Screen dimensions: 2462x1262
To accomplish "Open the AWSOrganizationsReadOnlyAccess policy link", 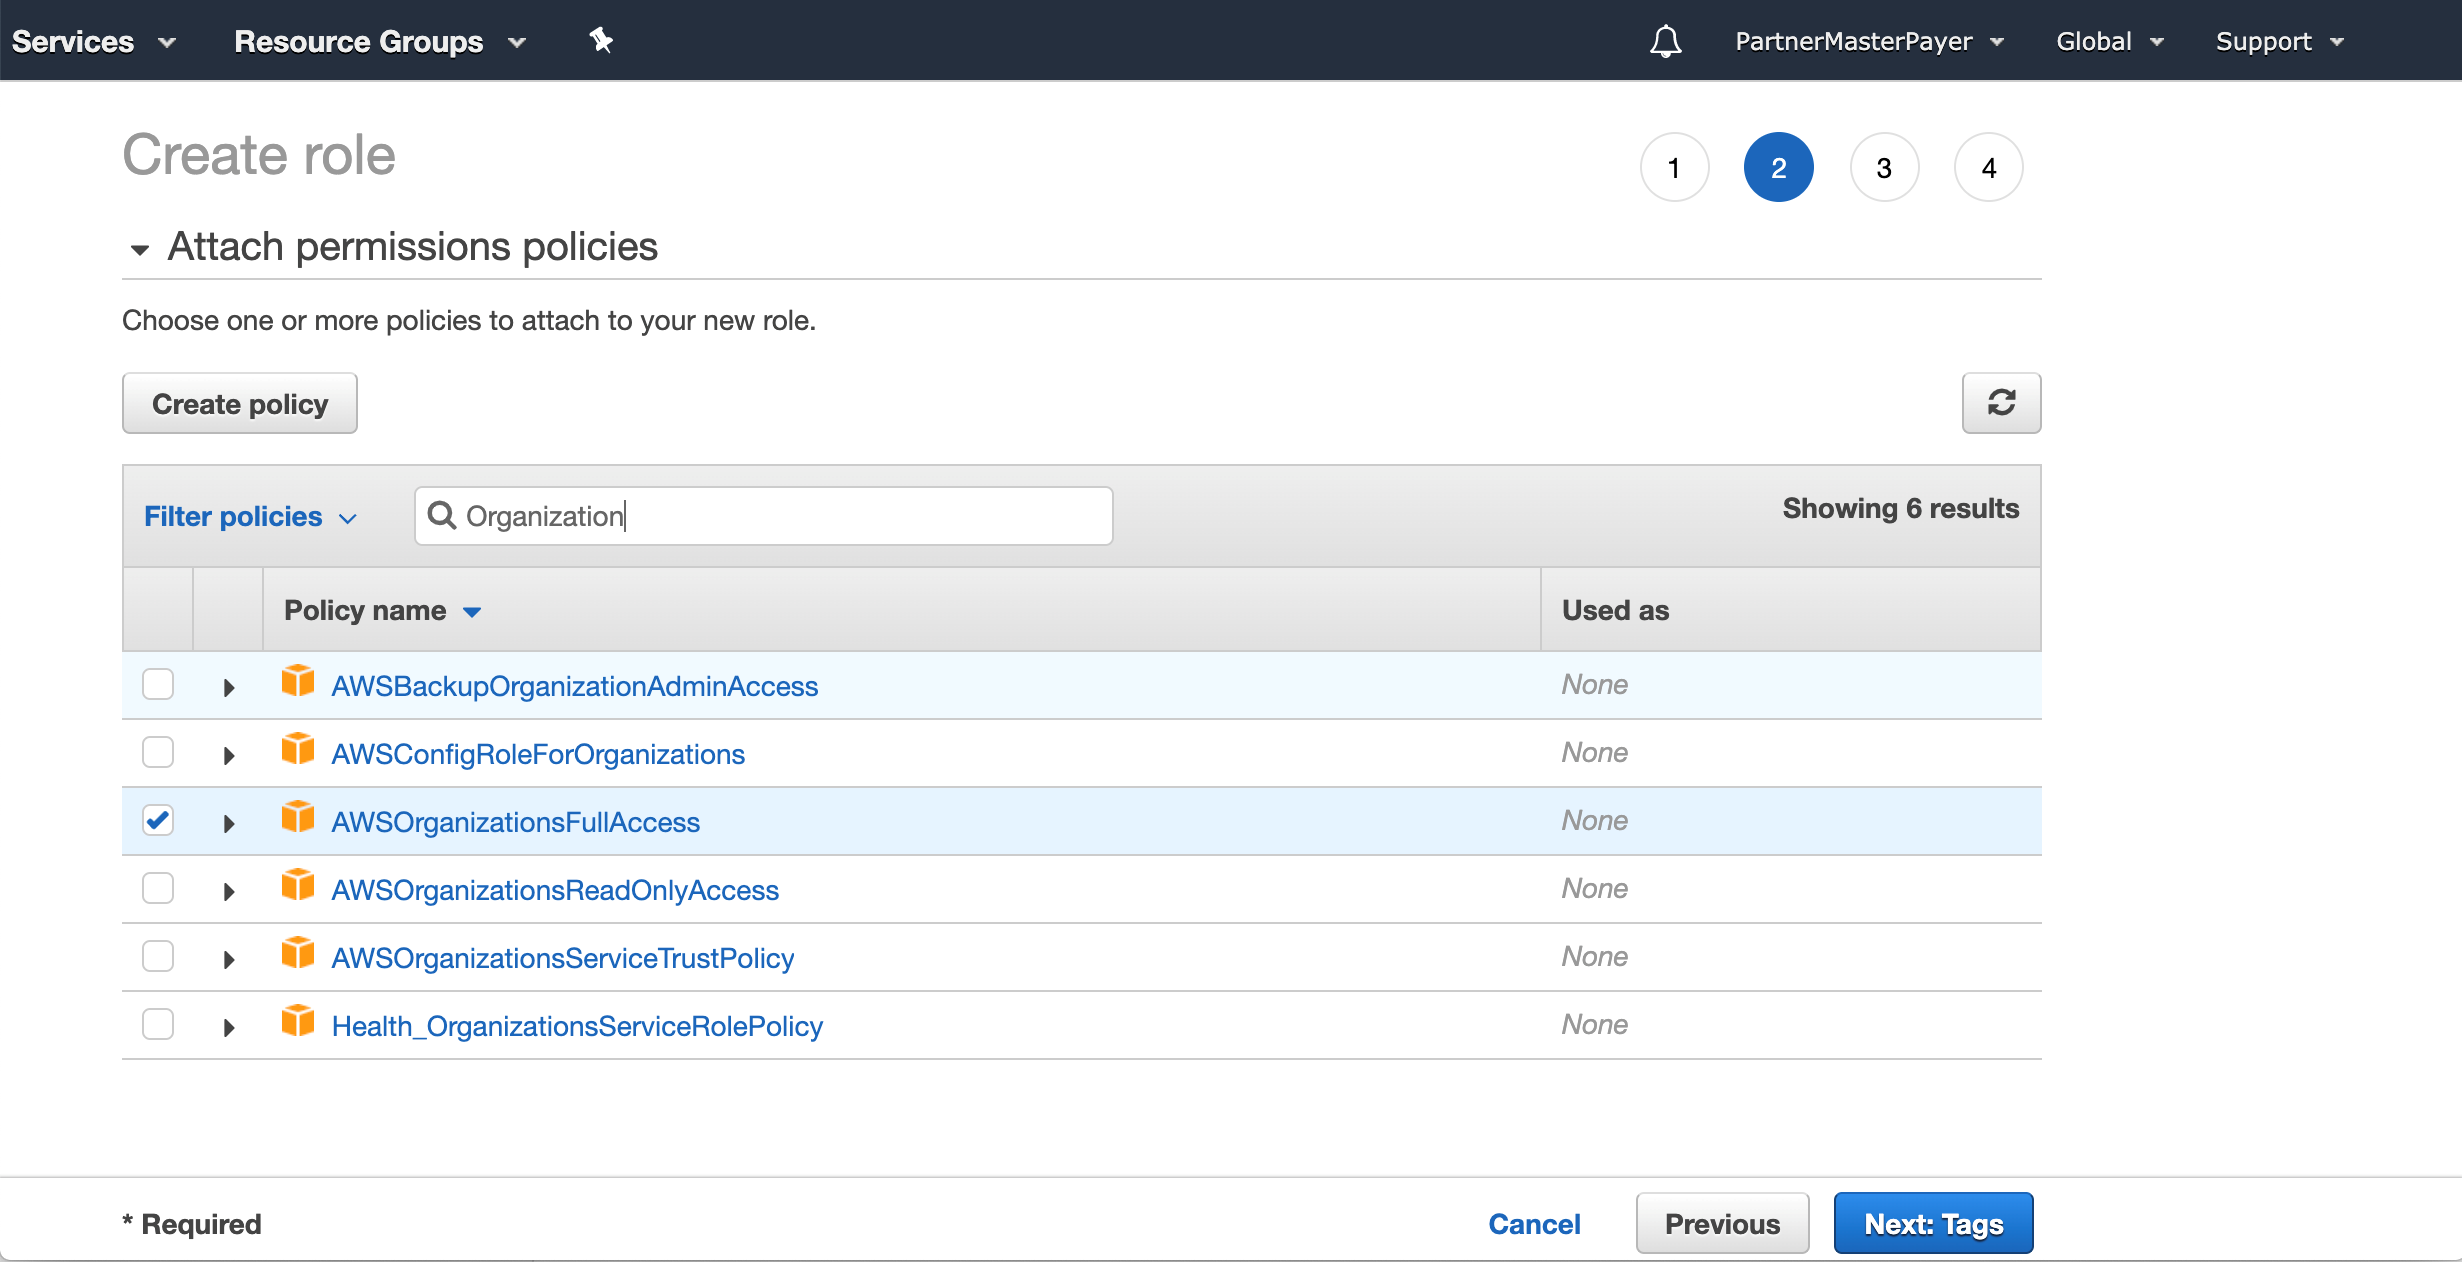I will [555, 890].
